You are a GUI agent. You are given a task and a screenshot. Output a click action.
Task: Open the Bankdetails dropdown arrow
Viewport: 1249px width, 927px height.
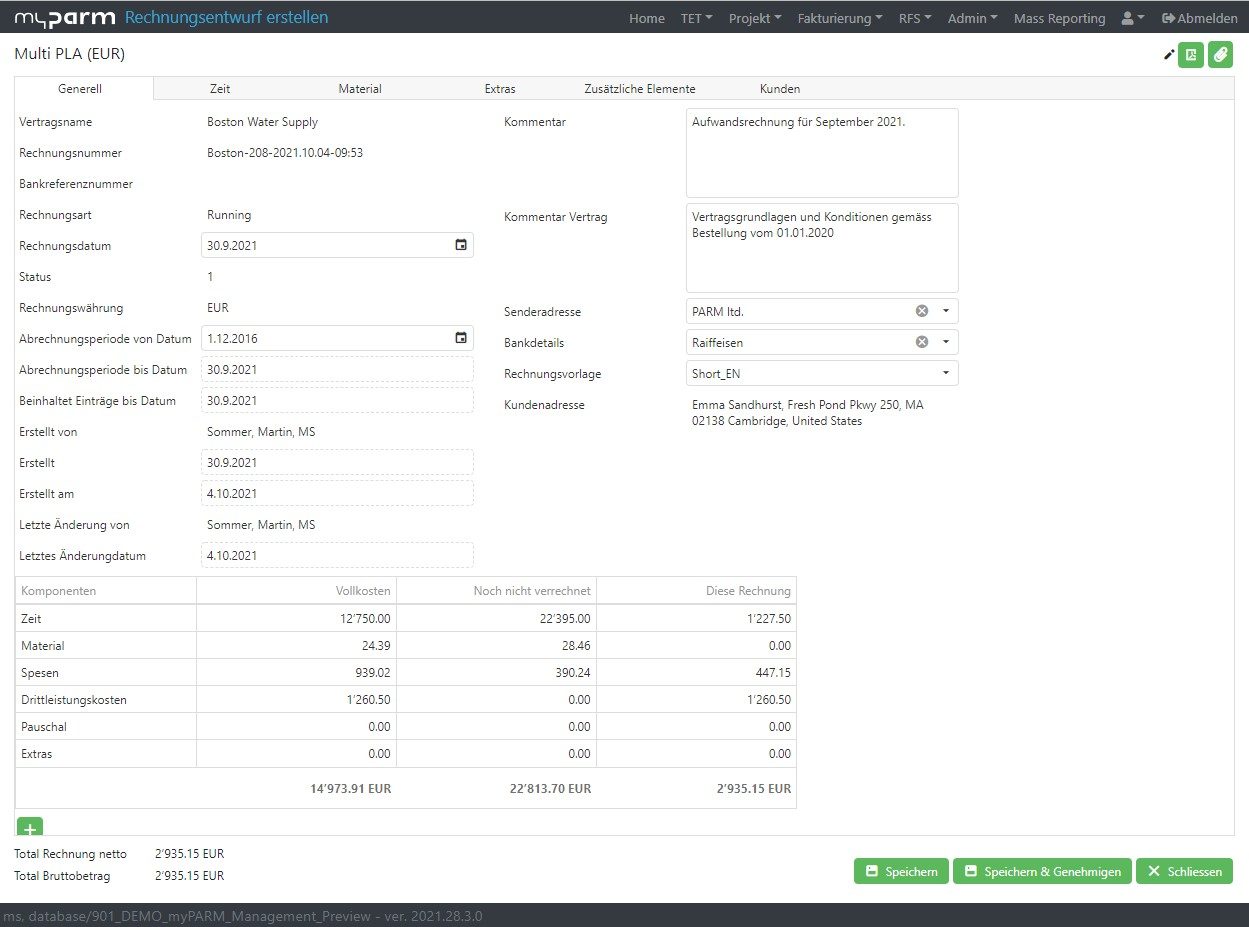(945, 342)
